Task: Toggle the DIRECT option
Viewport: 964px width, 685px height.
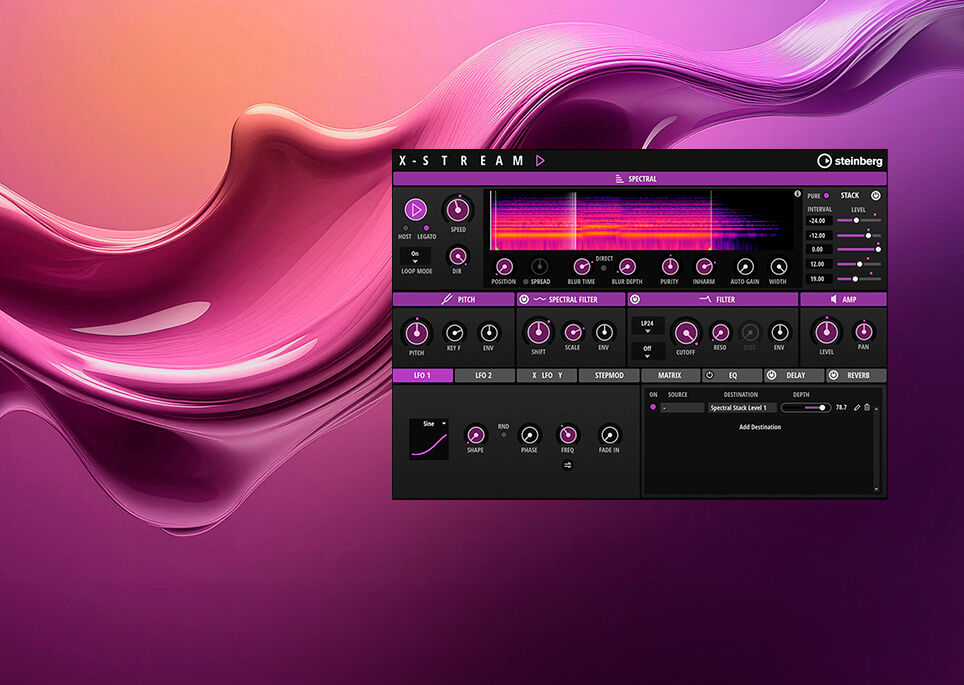Action: [604, 268]
